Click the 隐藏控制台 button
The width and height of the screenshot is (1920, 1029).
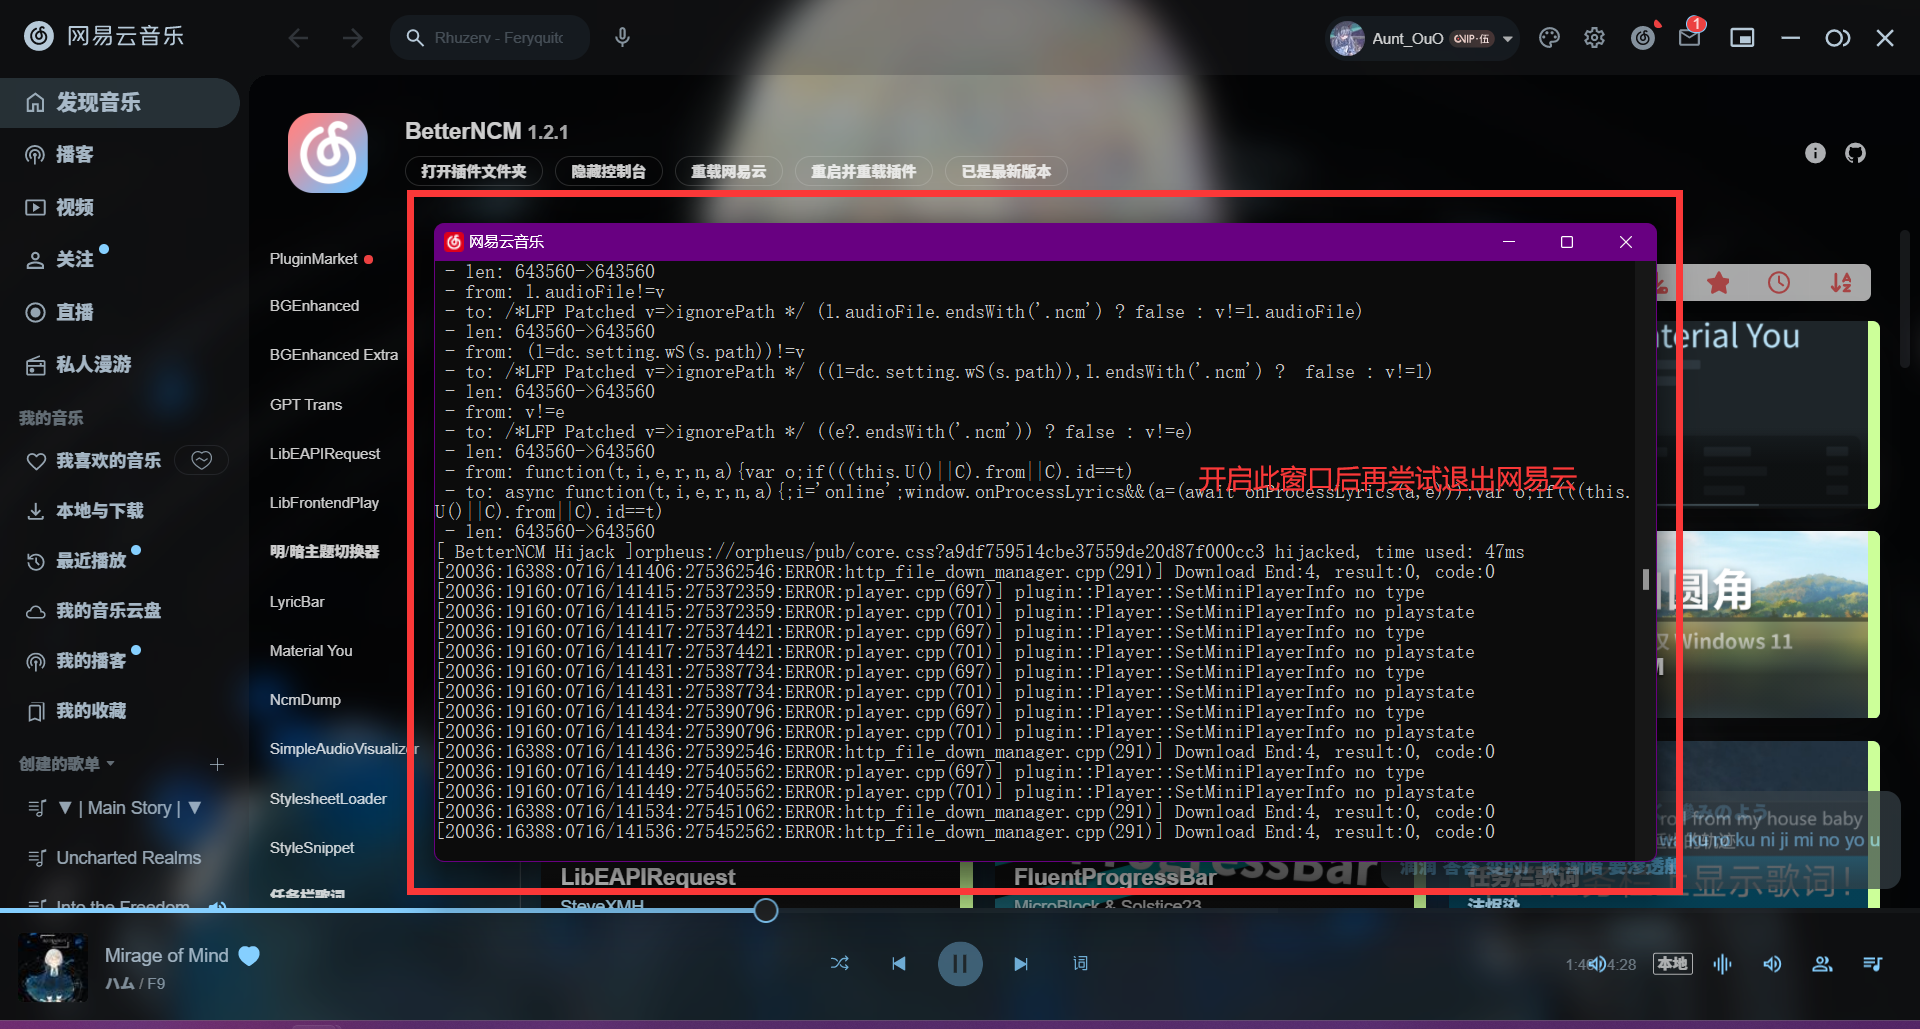coord(609,171)
